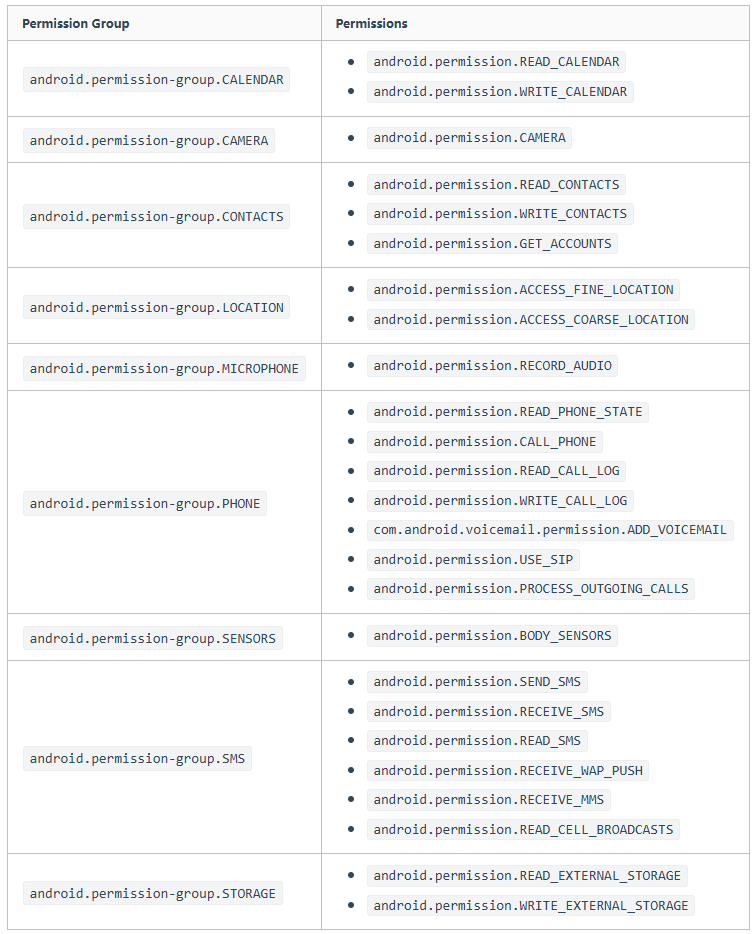754x934 pixels.
Task: Click the PROCESS_OUTGOING_CALLS permission
Action: point(531,589)
